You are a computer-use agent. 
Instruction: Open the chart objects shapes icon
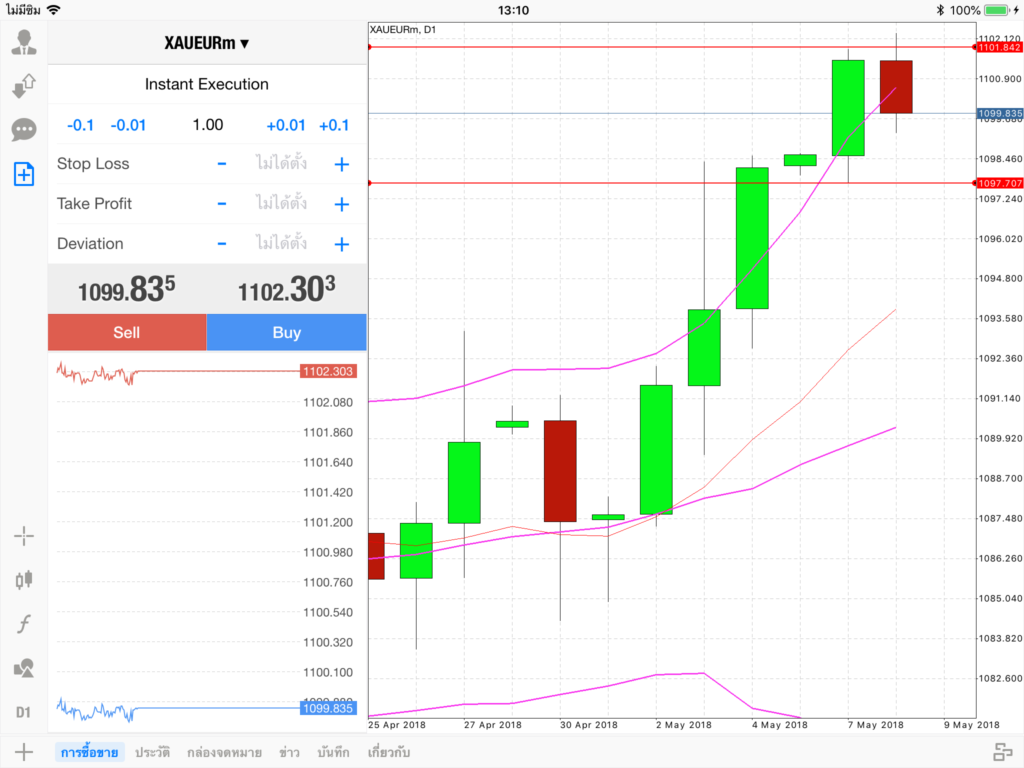click(24, 668)
